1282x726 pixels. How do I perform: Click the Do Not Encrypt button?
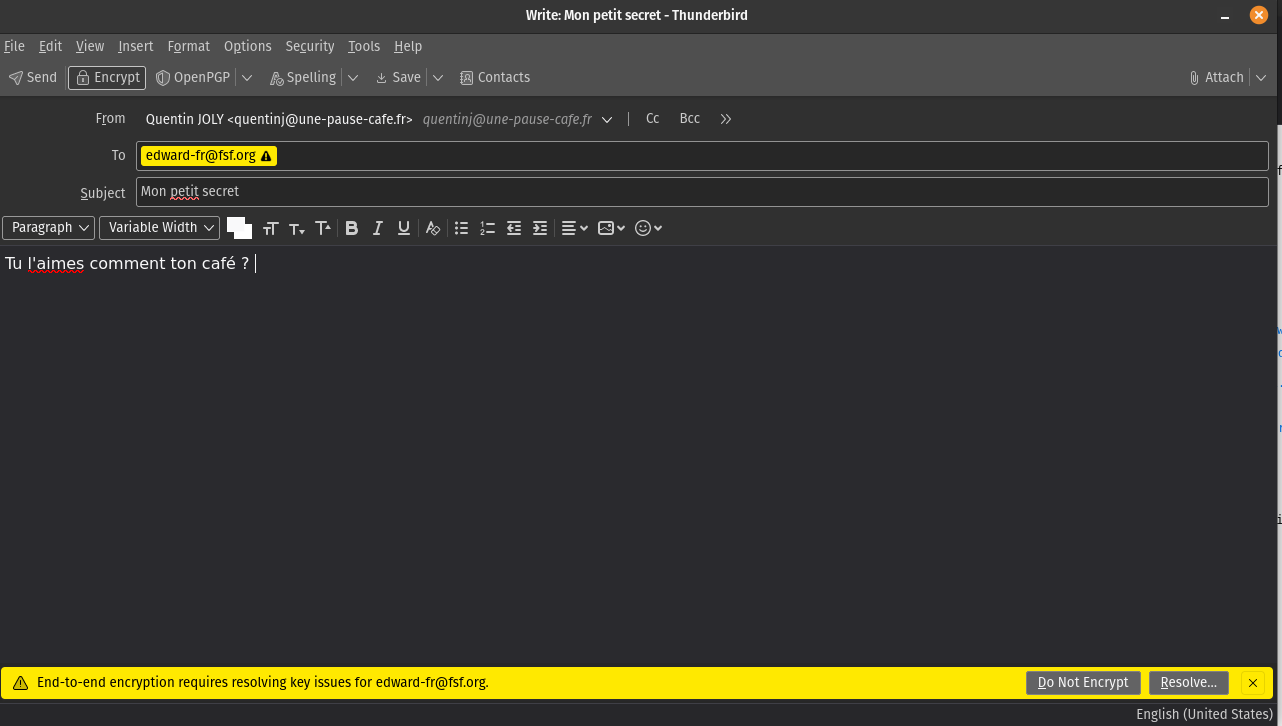pos(1083,683)
